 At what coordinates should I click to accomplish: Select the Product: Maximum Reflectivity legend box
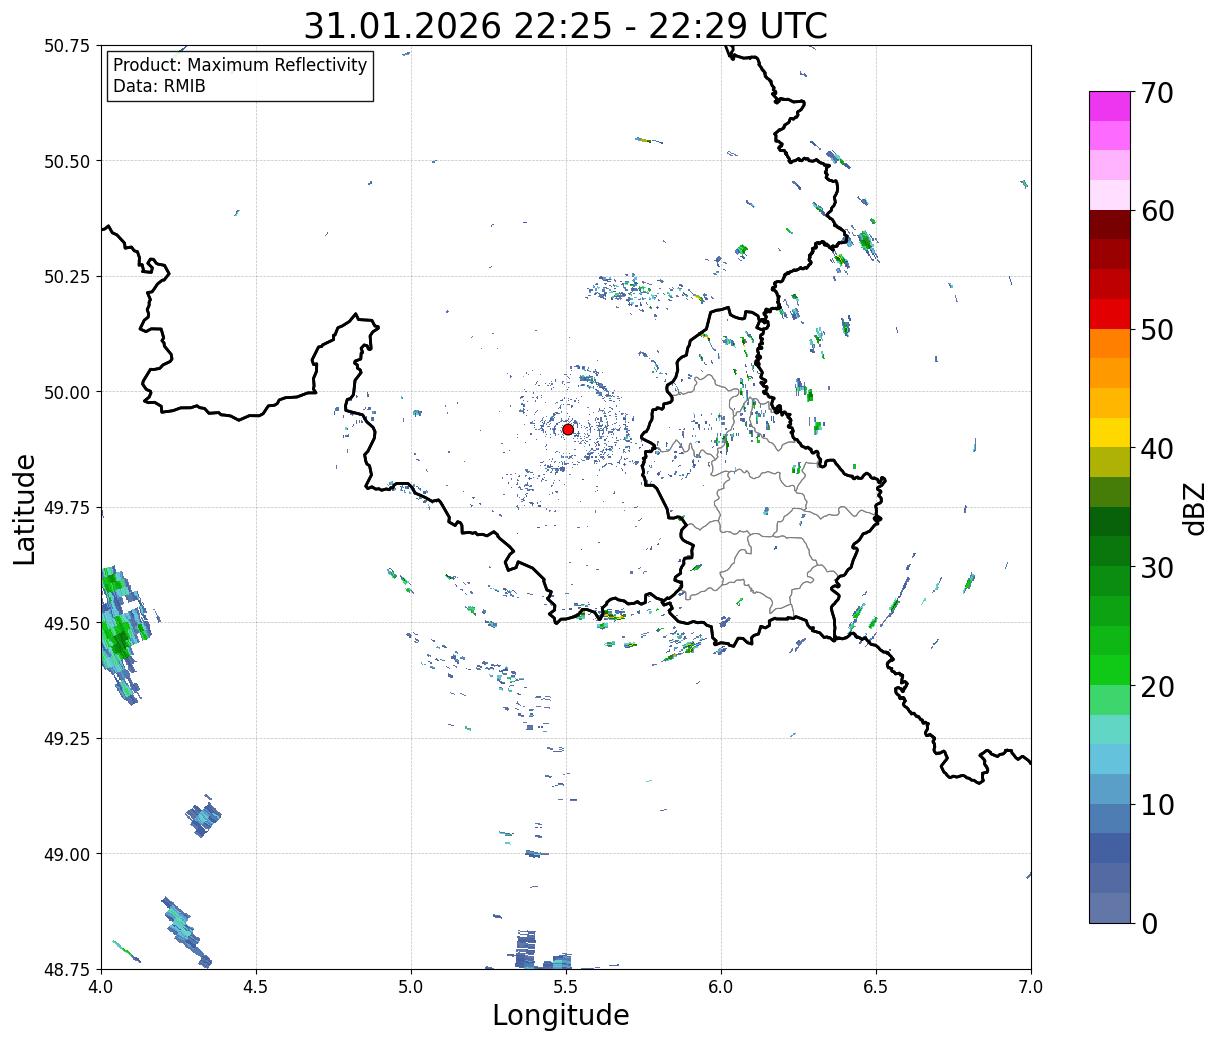[x=240, y=76]
